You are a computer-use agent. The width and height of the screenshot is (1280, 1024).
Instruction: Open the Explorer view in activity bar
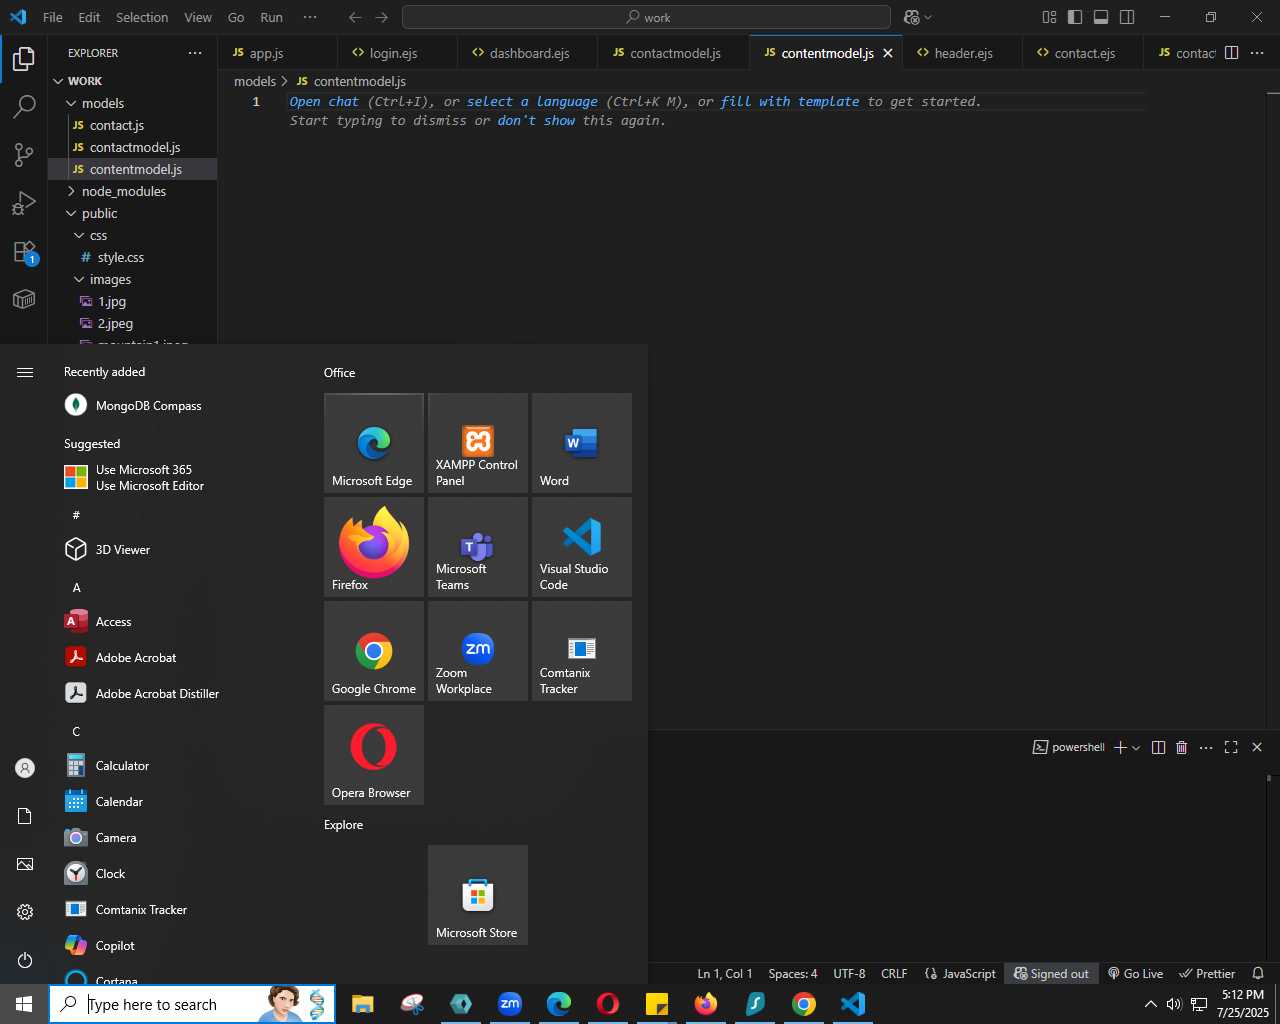tap(24, 59)
